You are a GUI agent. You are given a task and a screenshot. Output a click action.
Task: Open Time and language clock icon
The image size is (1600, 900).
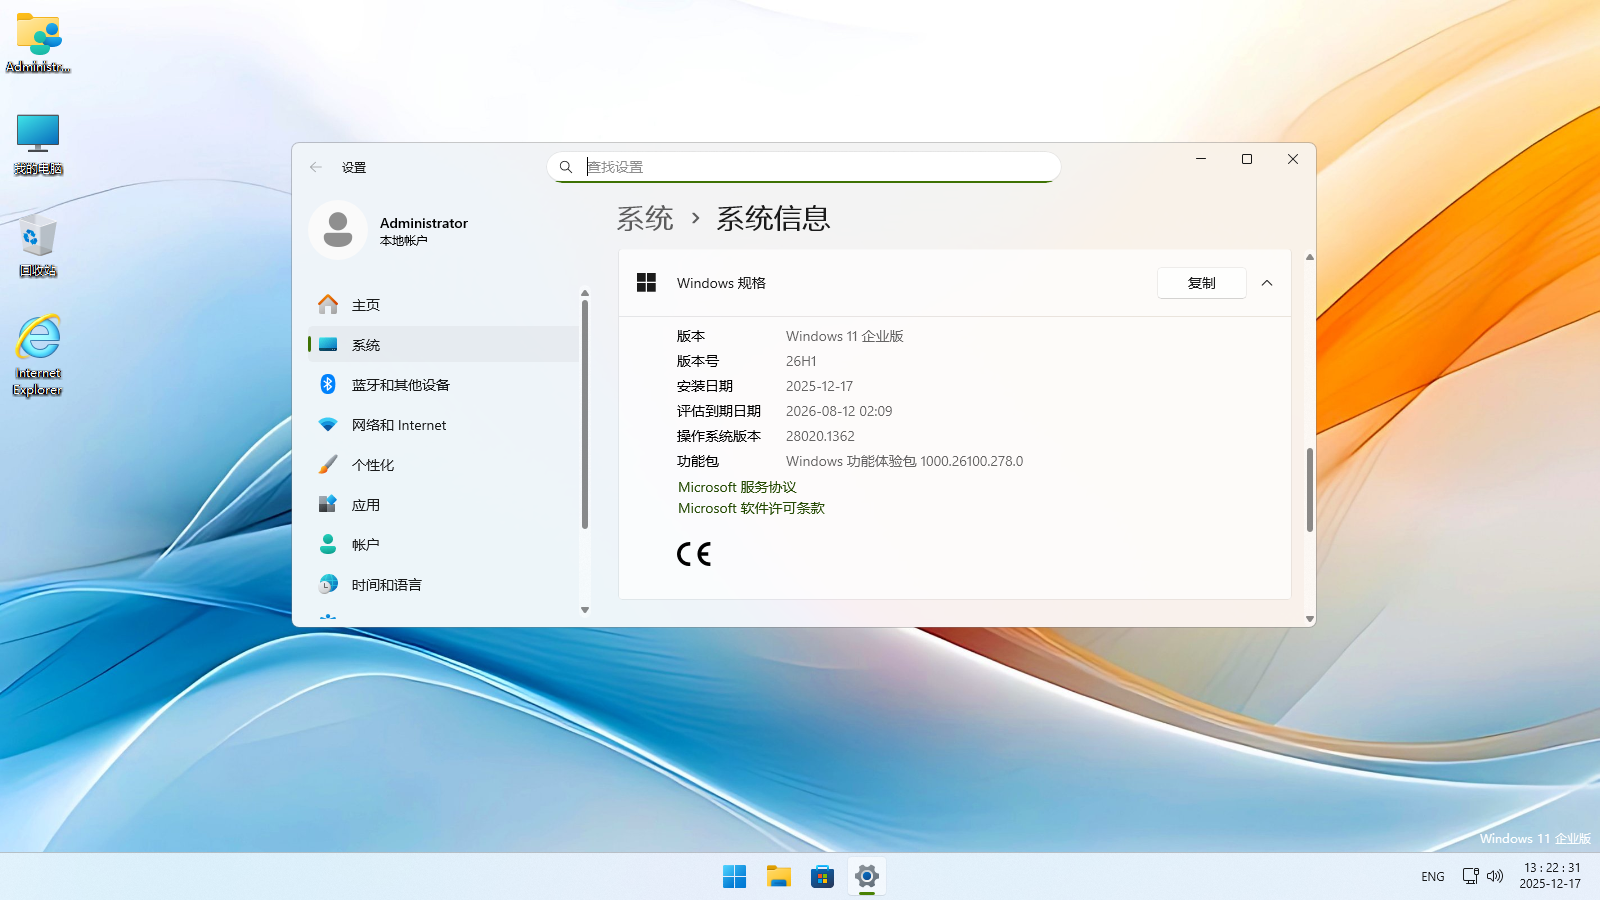pos(328,584)
